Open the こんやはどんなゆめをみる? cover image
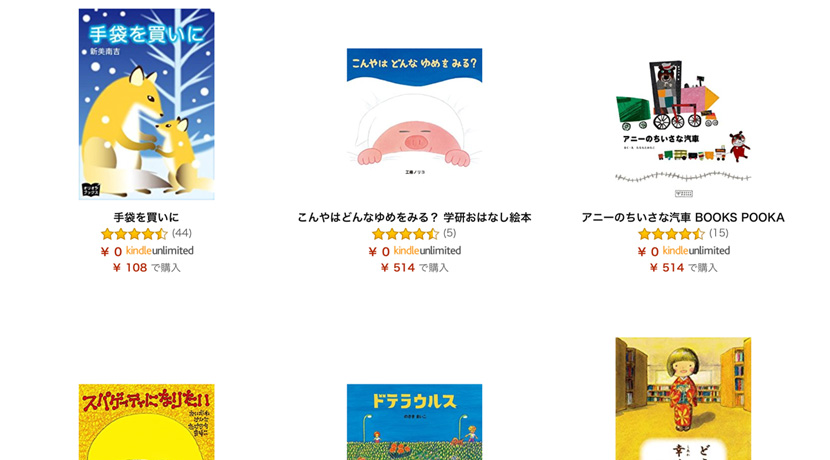 click(414, 113)
